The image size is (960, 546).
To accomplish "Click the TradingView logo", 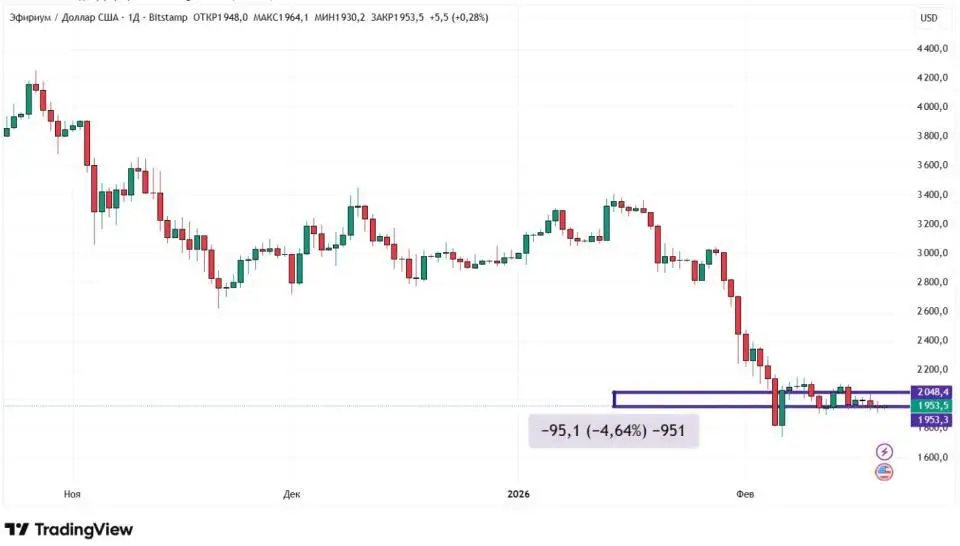I will point(68,529).
